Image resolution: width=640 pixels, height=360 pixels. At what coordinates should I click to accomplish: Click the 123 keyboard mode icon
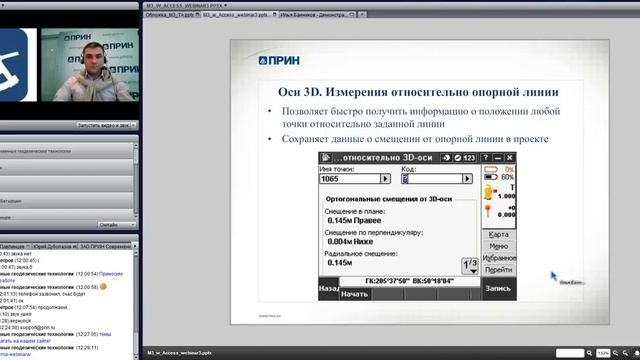469,158
